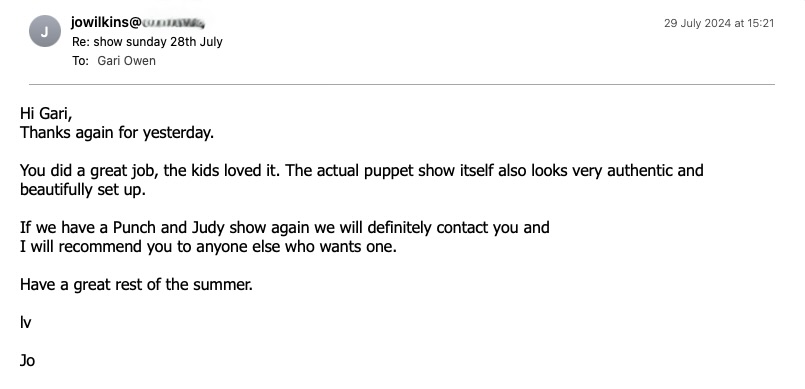
Task: Click the blurred domain of sender's email
Action: click(174, 23)
